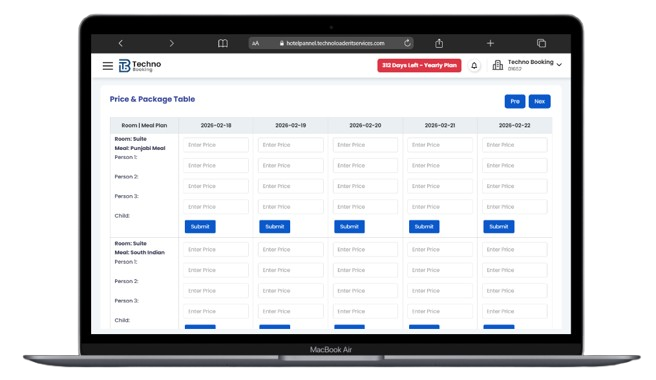Click South Indian Child price for 2026-02-18

(x=216, y=311)
